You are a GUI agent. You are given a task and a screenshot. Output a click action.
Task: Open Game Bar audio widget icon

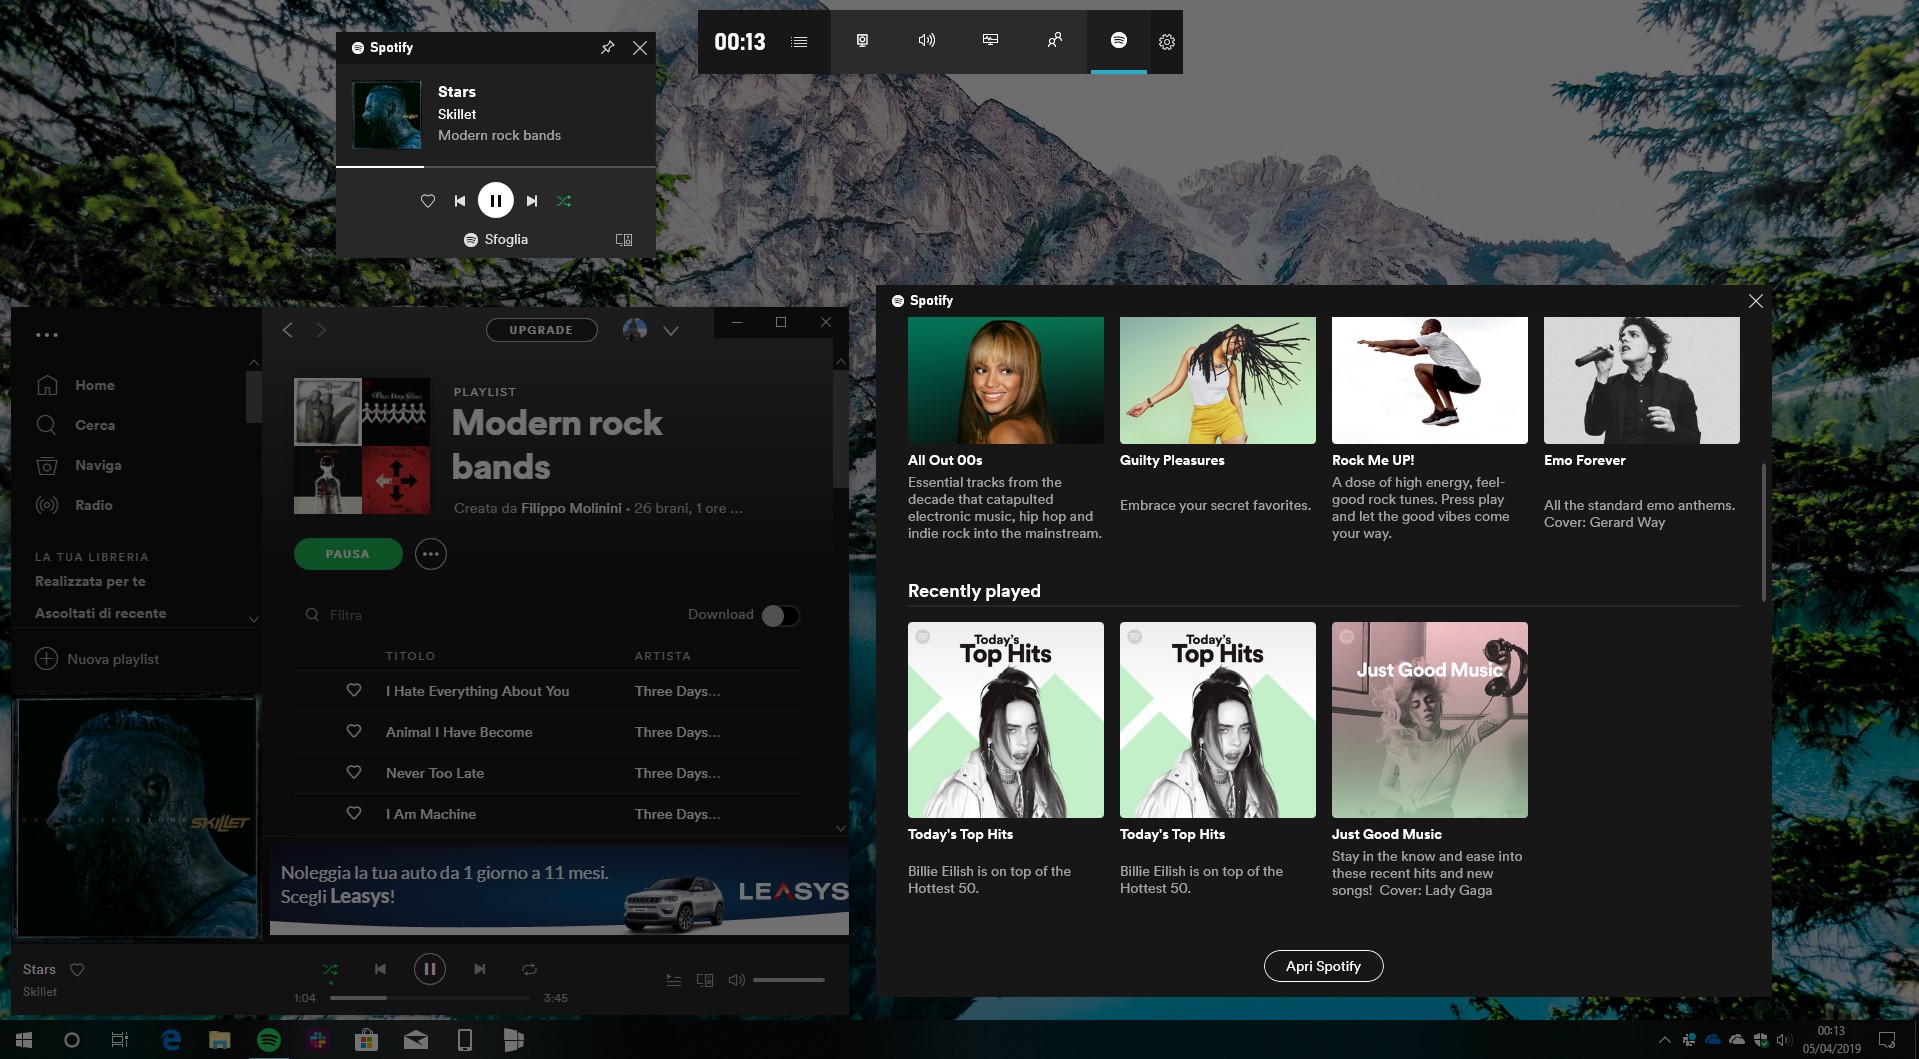925,41
